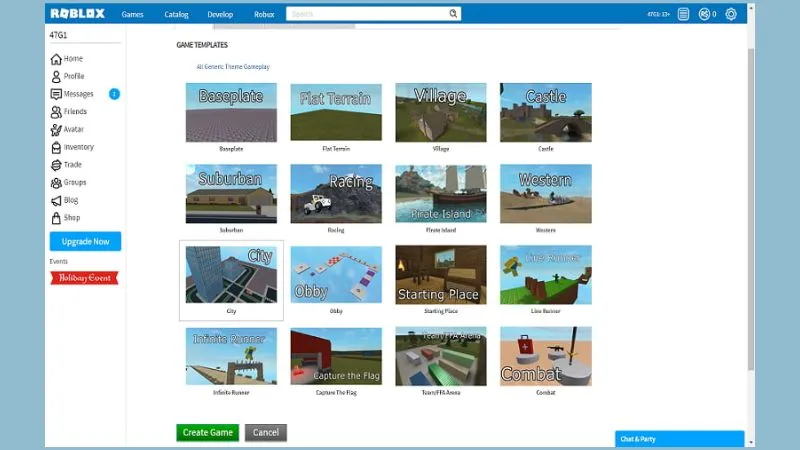
Task: Select the Suburban template thumbnail
Action: 231,194
